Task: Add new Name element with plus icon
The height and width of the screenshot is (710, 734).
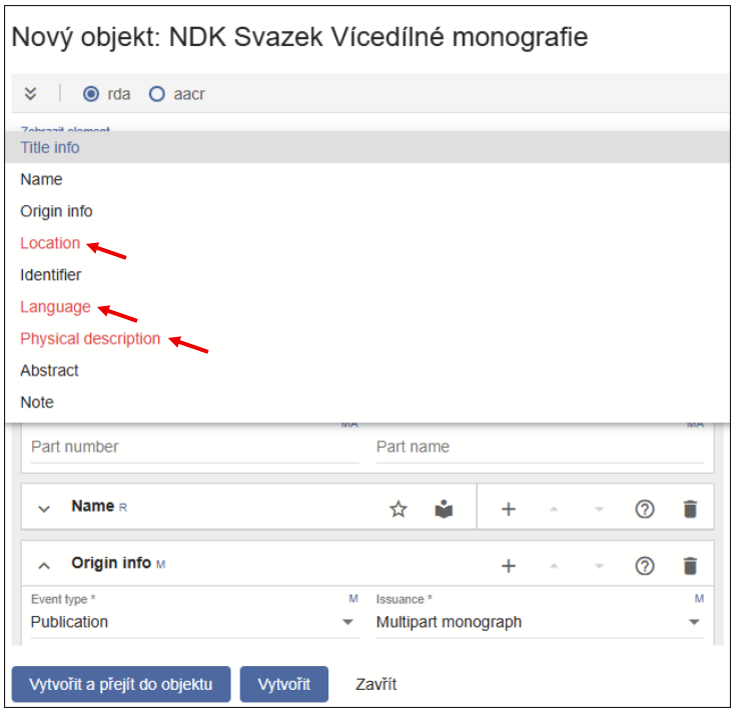Action: (x=508, y=509)
